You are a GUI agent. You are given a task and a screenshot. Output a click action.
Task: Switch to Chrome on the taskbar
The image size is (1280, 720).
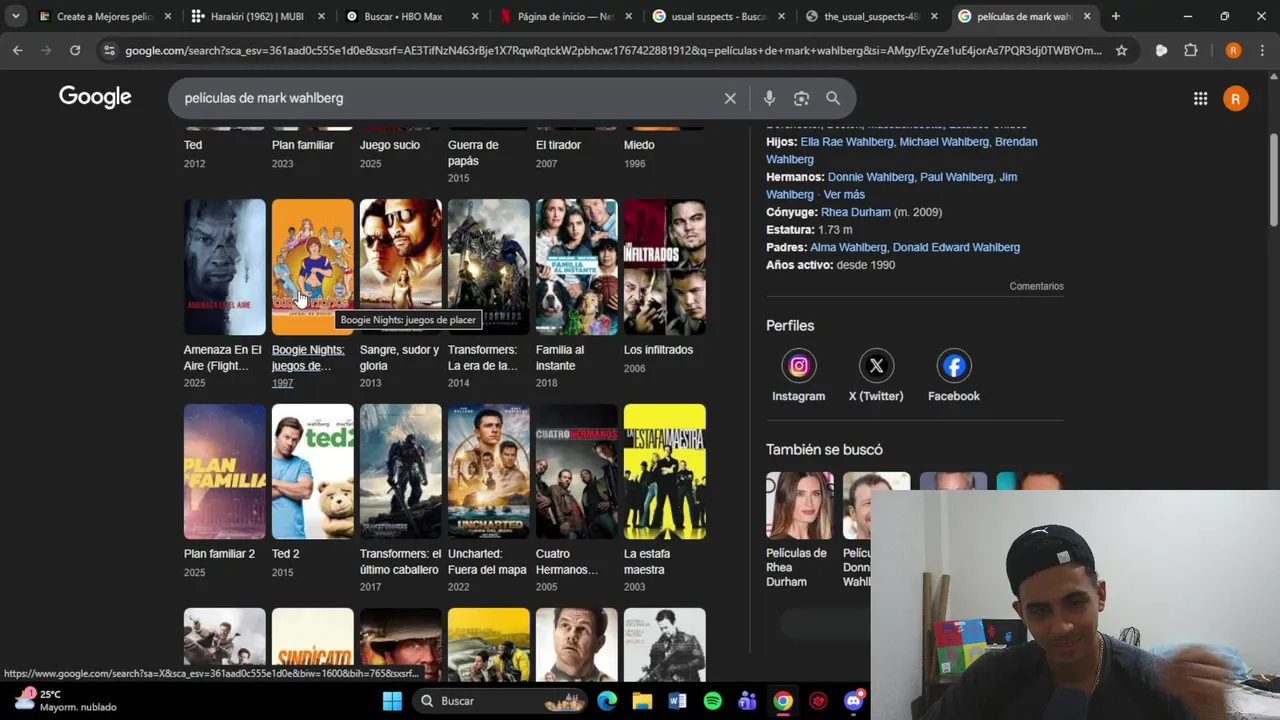(783, 701)
